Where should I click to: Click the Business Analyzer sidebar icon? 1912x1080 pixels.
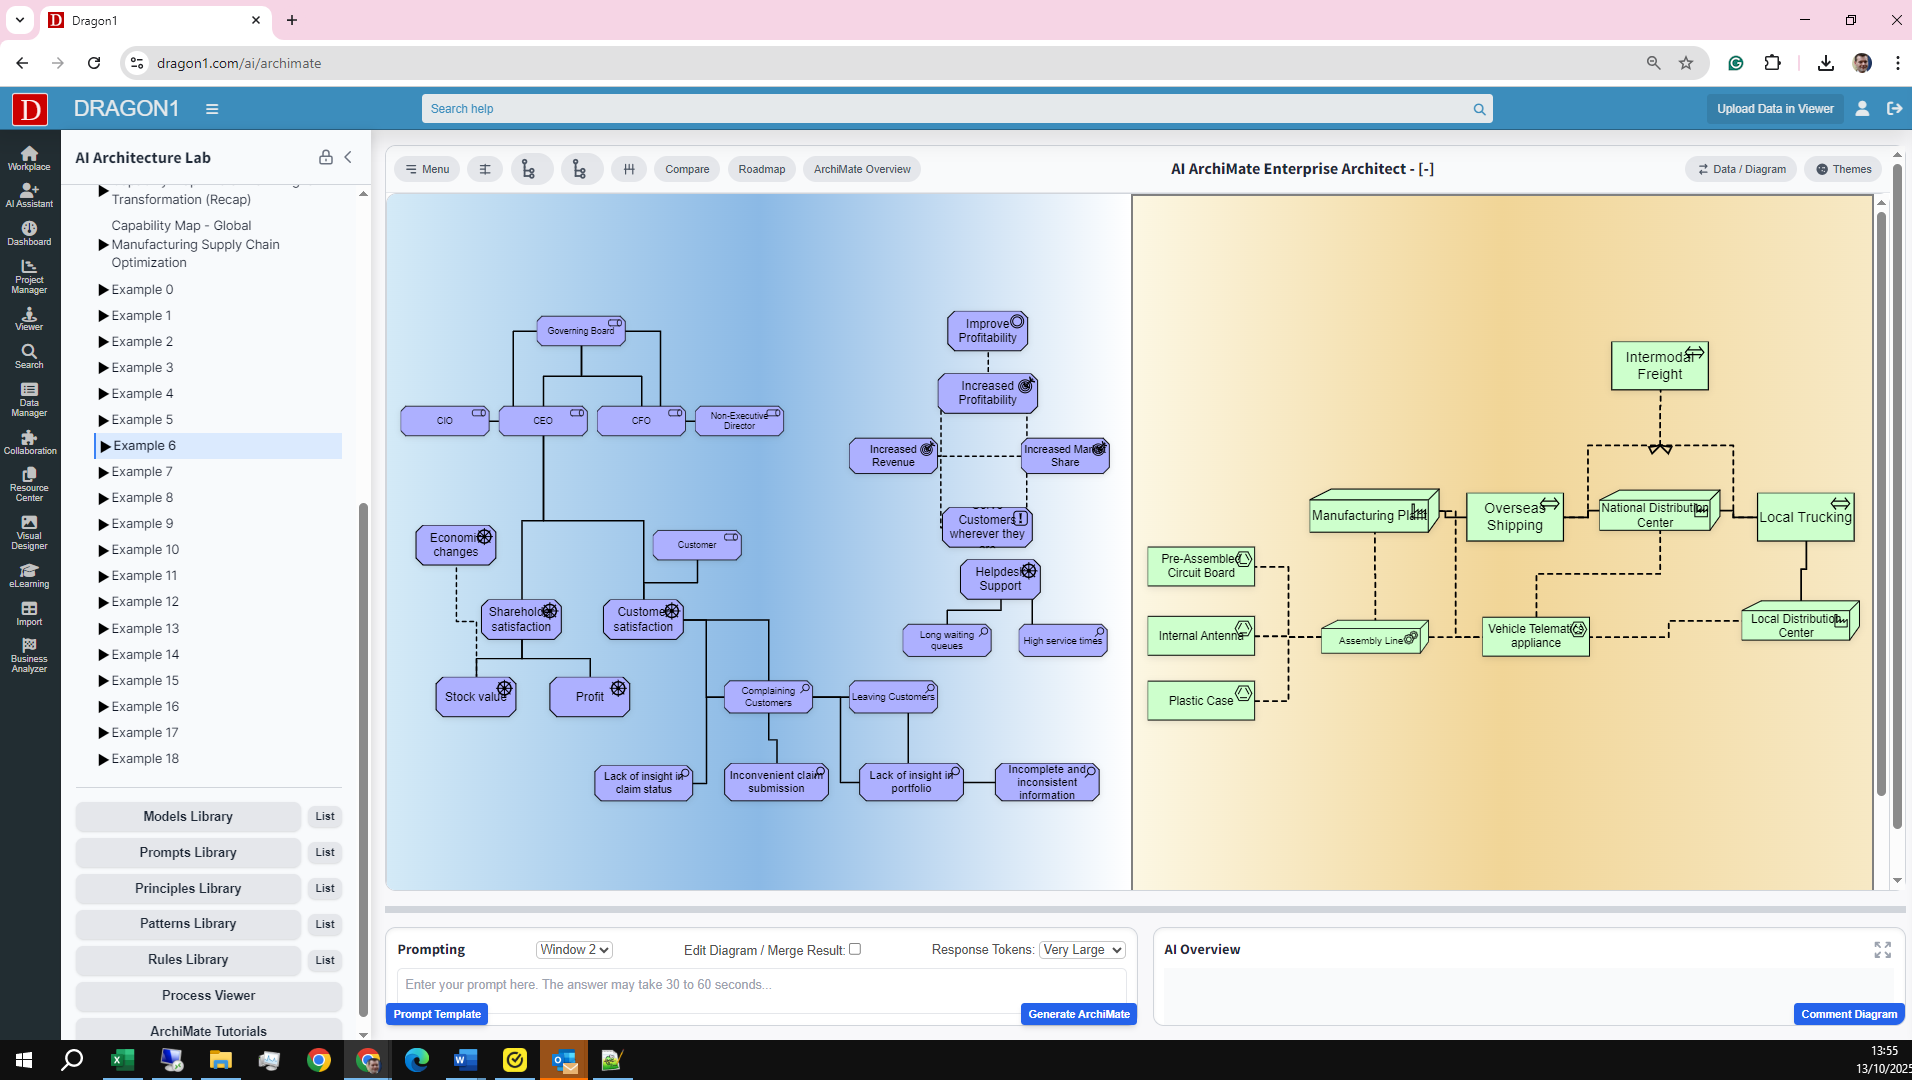29,656
